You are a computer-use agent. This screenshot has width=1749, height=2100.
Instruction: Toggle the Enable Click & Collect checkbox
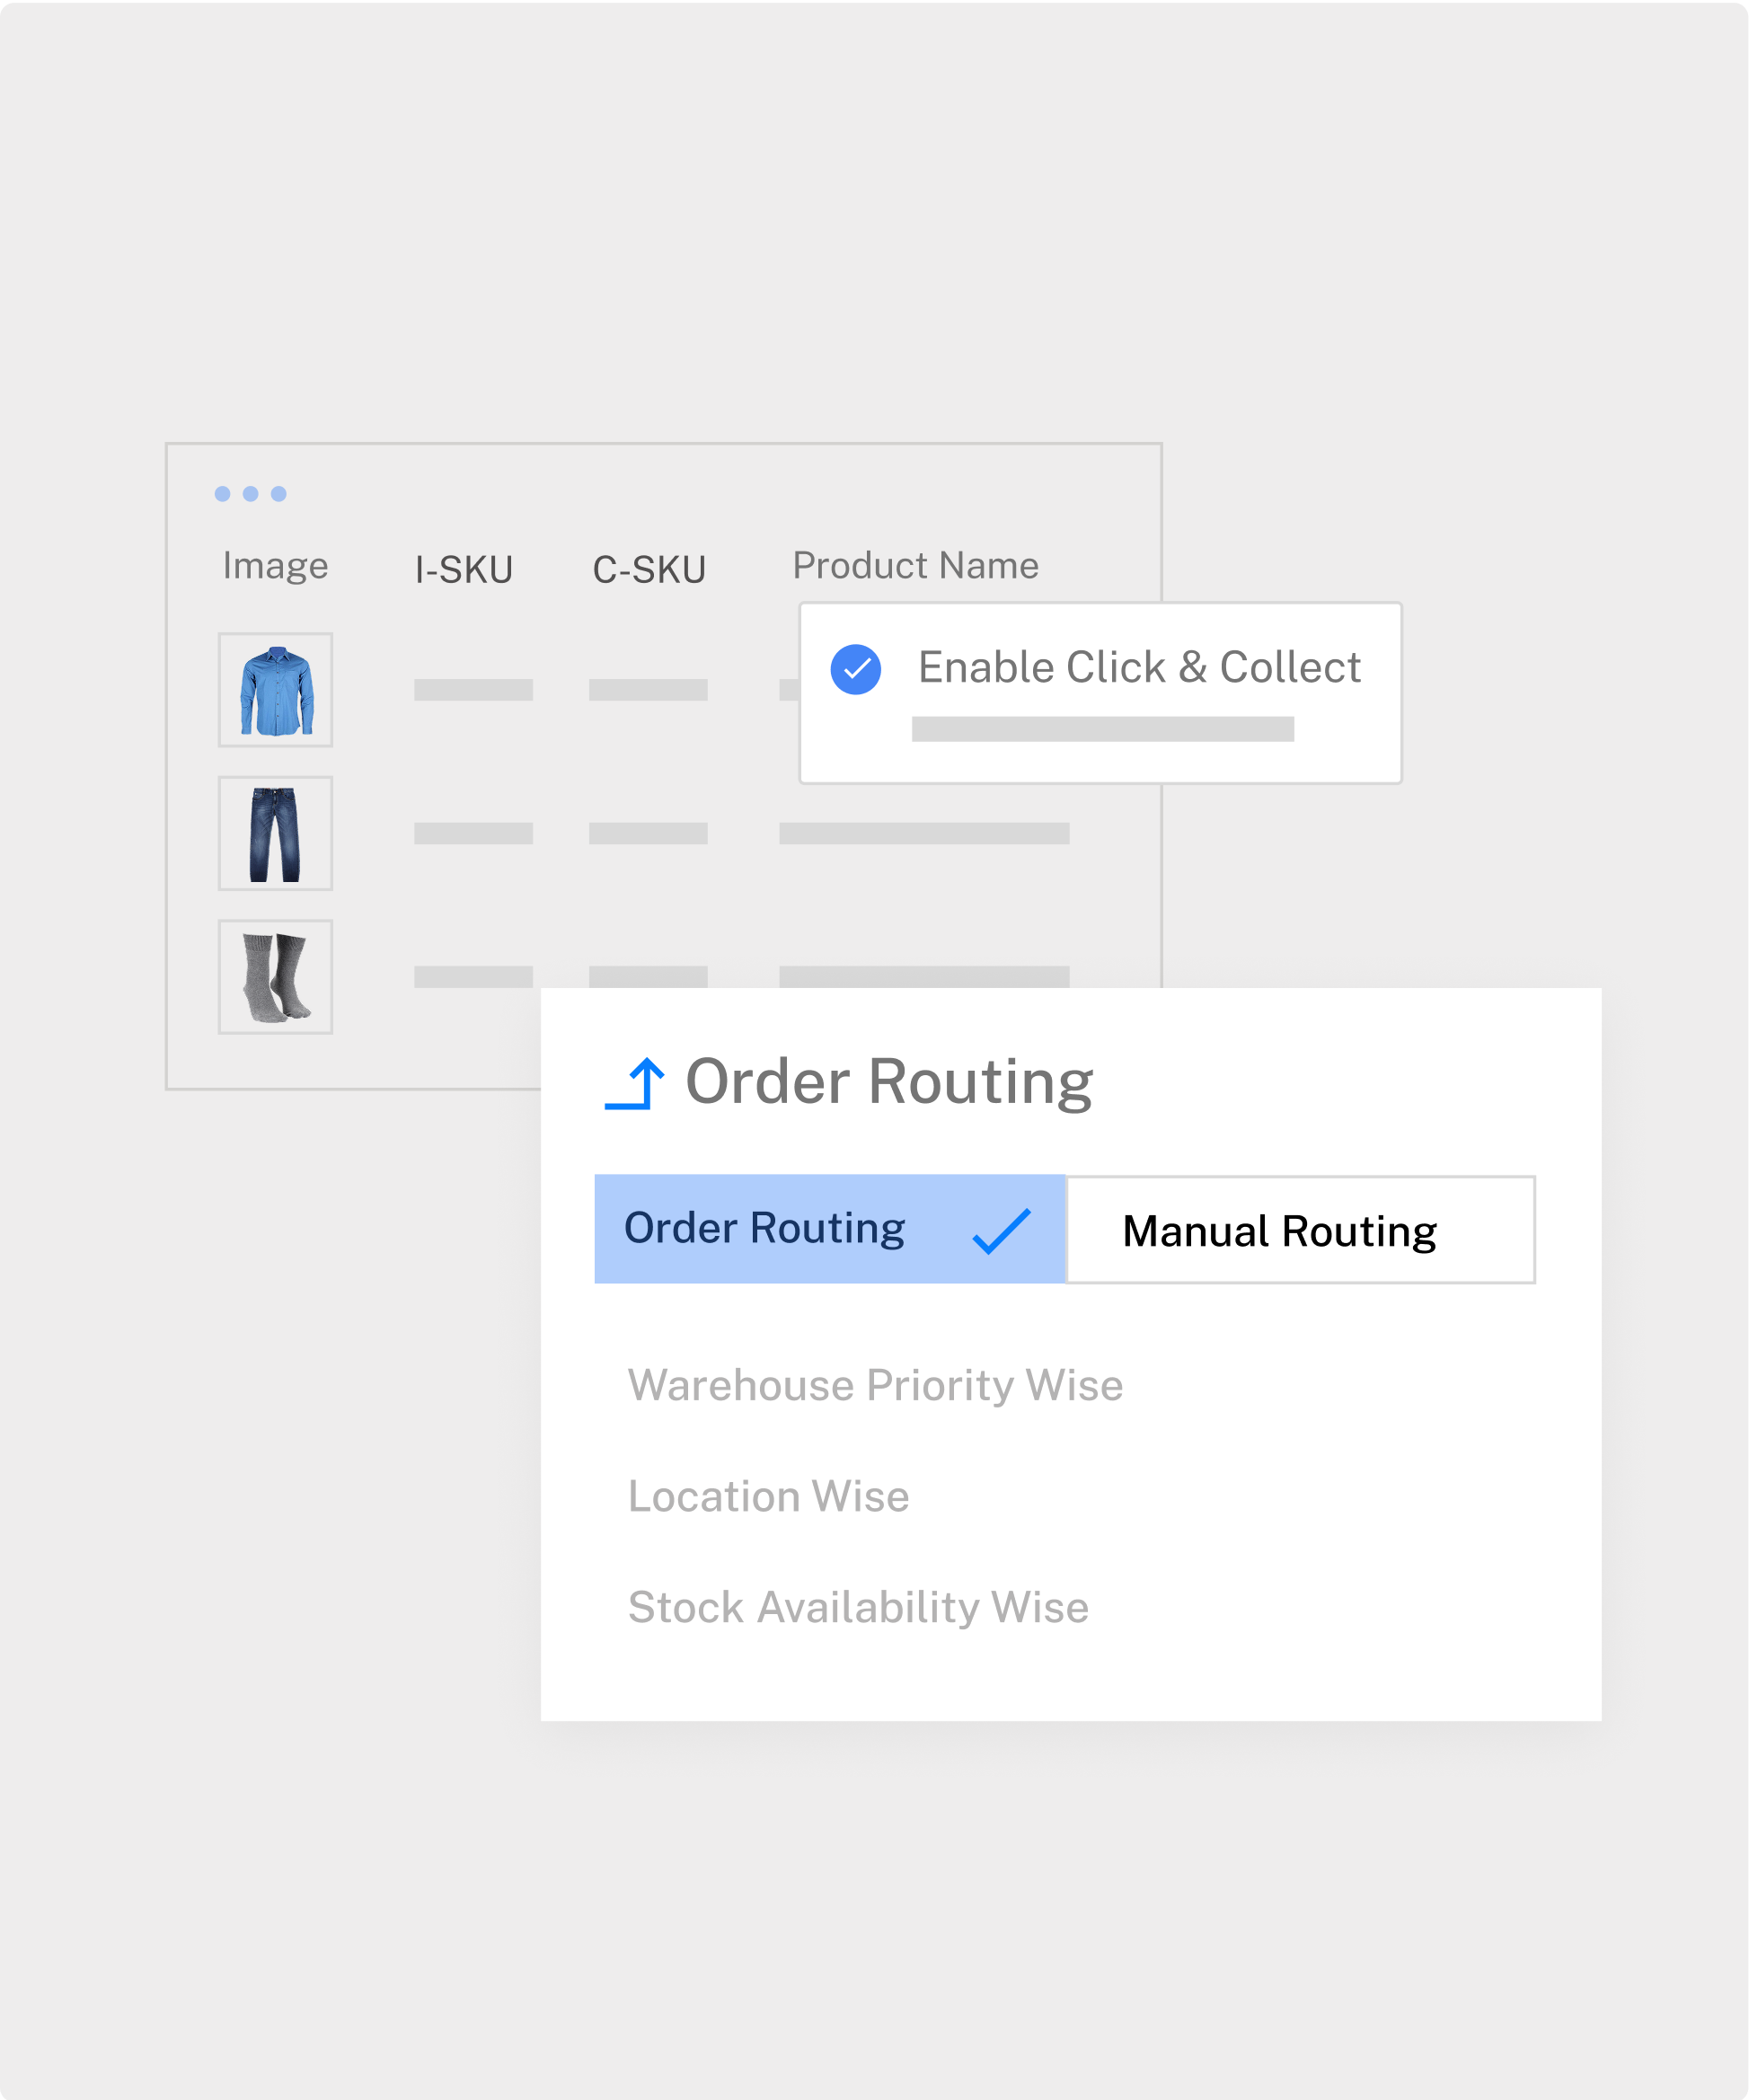click(855, 669)
